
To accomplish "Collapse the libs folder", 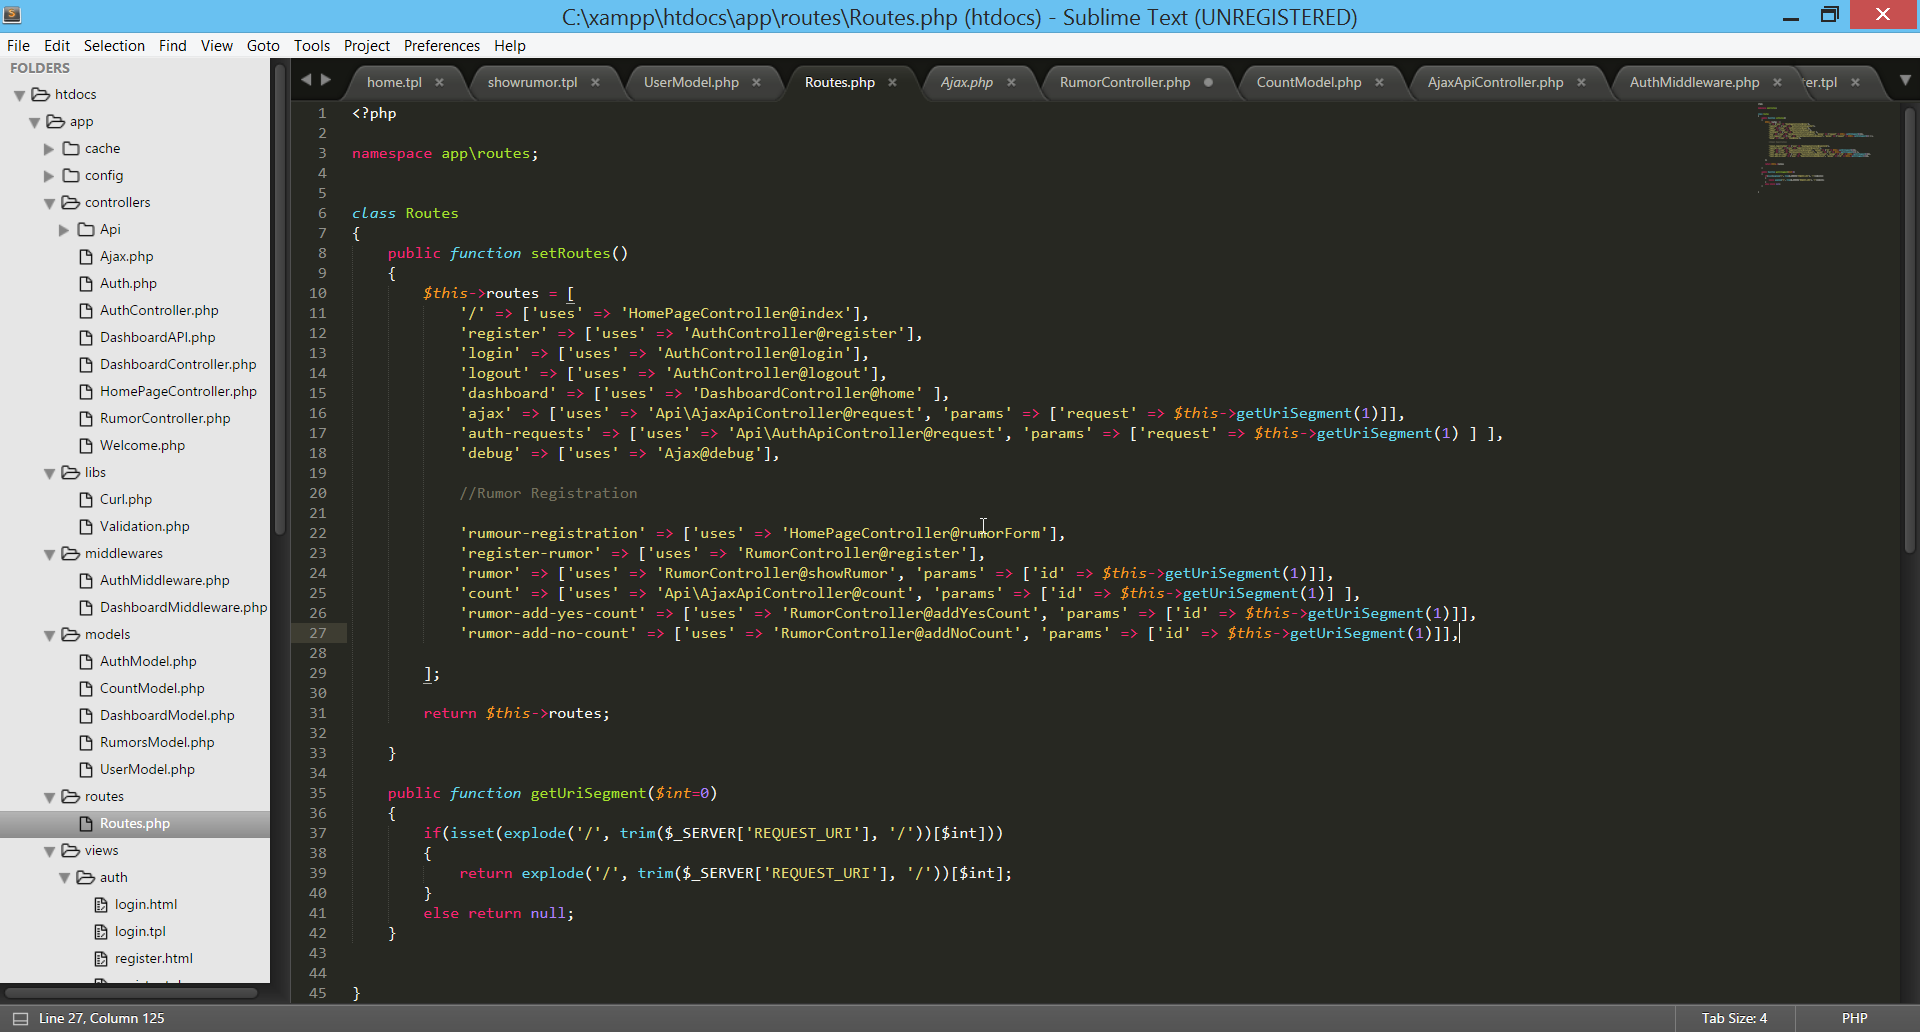I will [x=49, y=473].
